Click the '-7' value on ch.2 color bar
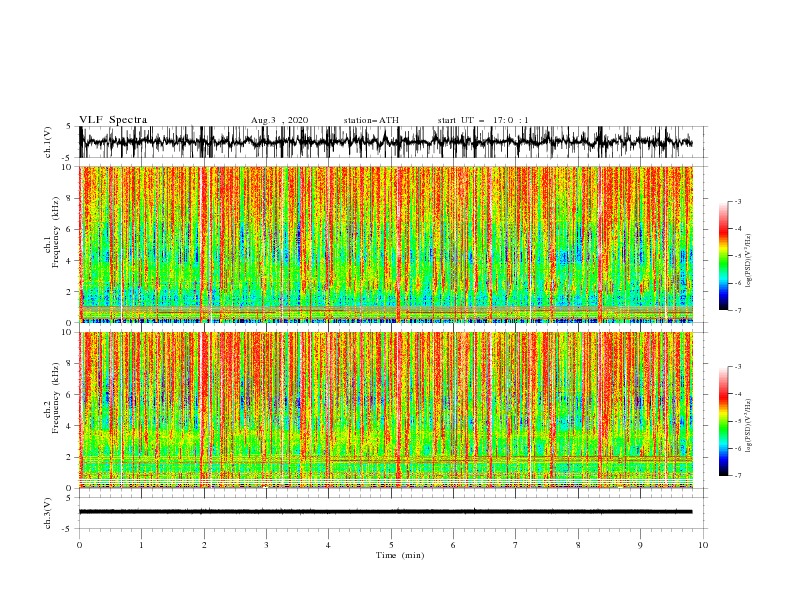This screenshot has width=792, height=612. point(737,476)
